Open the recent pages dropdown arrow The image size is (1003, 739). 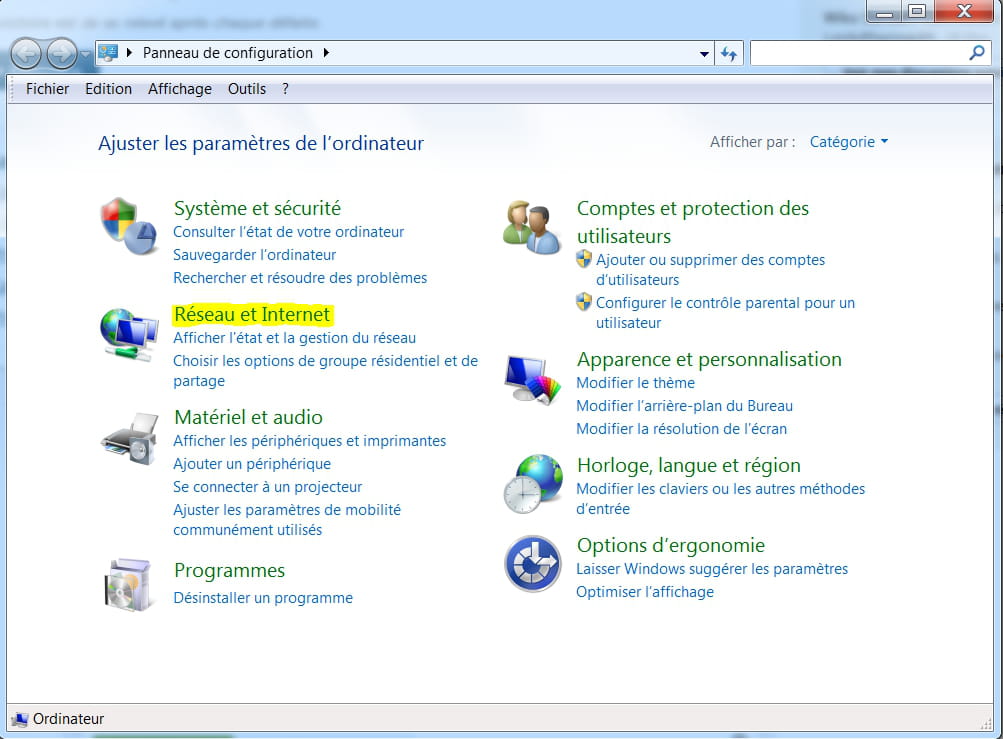pyautogui.click(x=85, y=54)
